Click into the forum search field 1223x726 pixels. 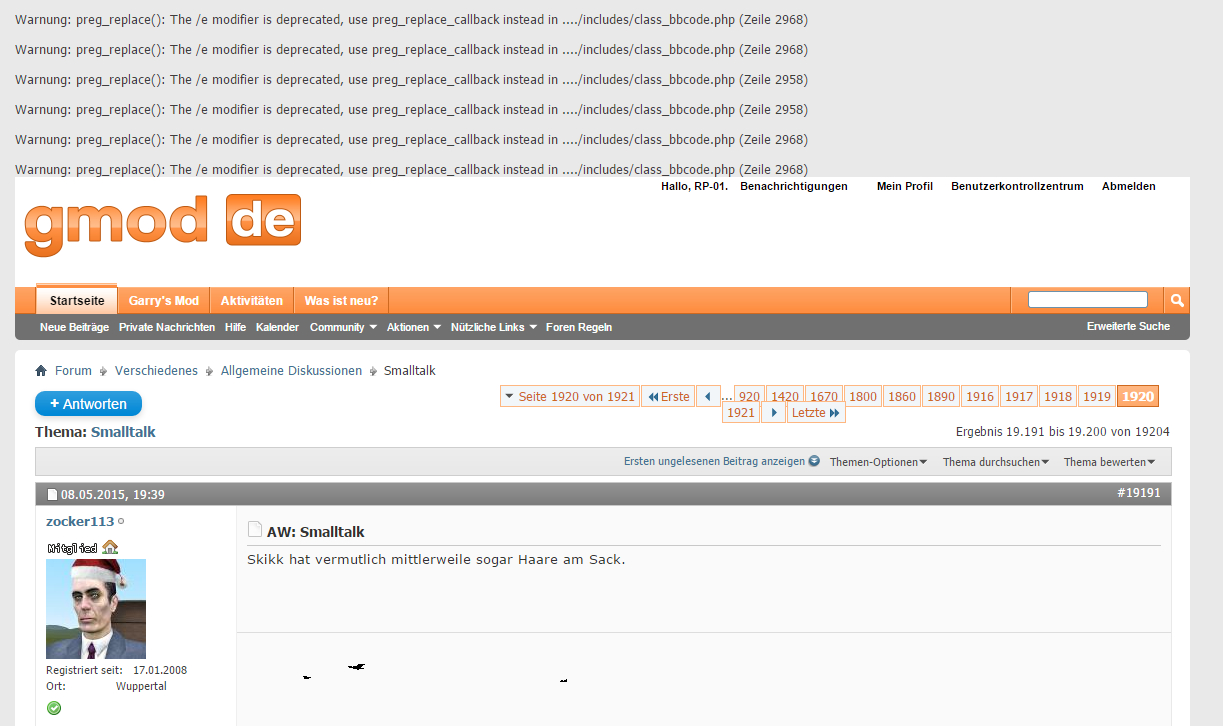[1087, 300]
